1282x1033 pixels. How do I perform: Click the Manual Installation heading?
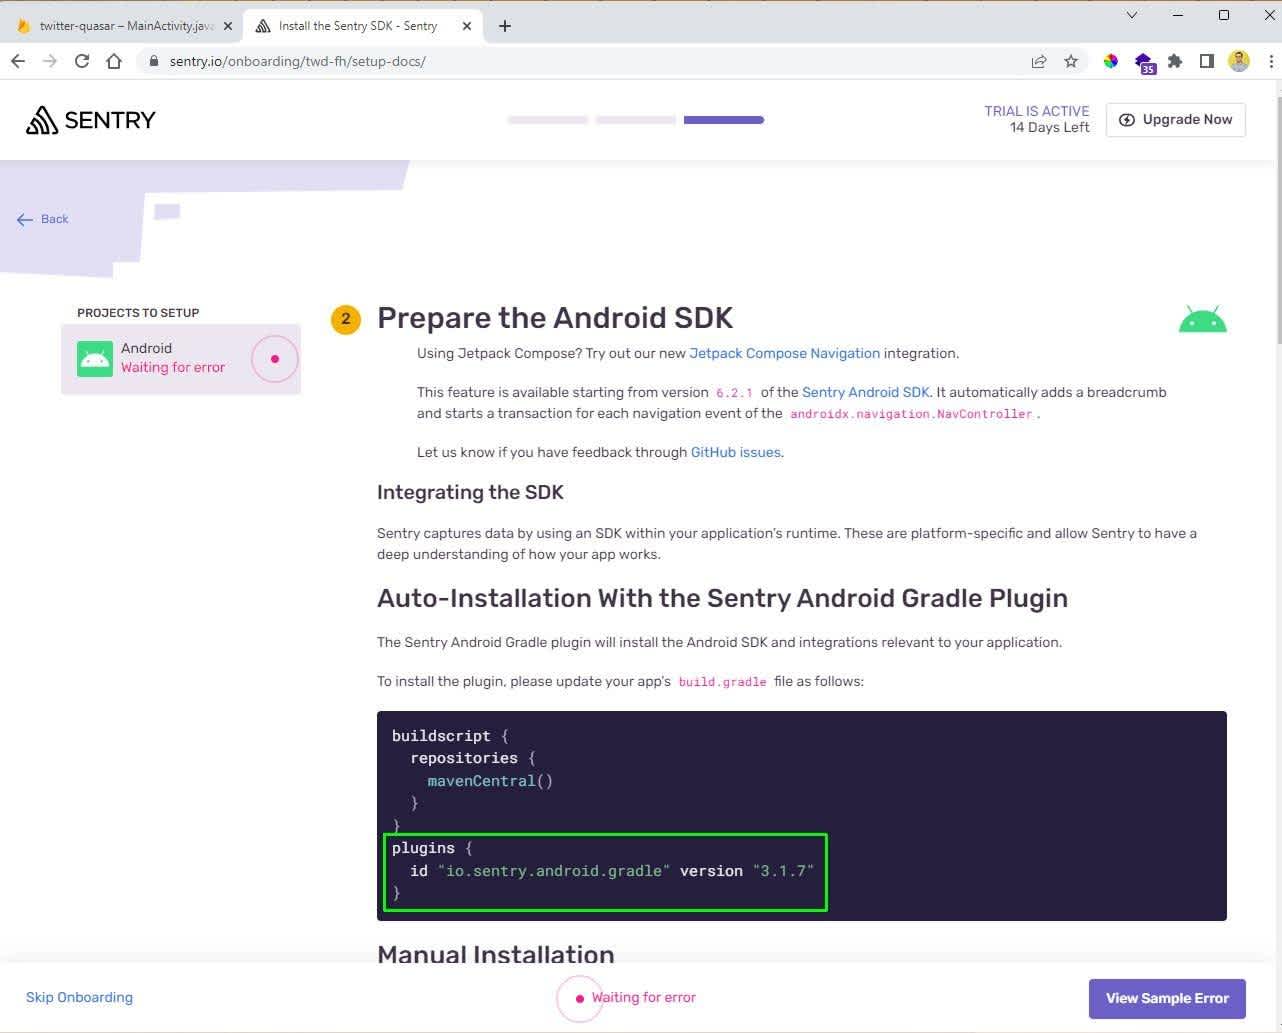pyautogui.click(x=496, y=953)
